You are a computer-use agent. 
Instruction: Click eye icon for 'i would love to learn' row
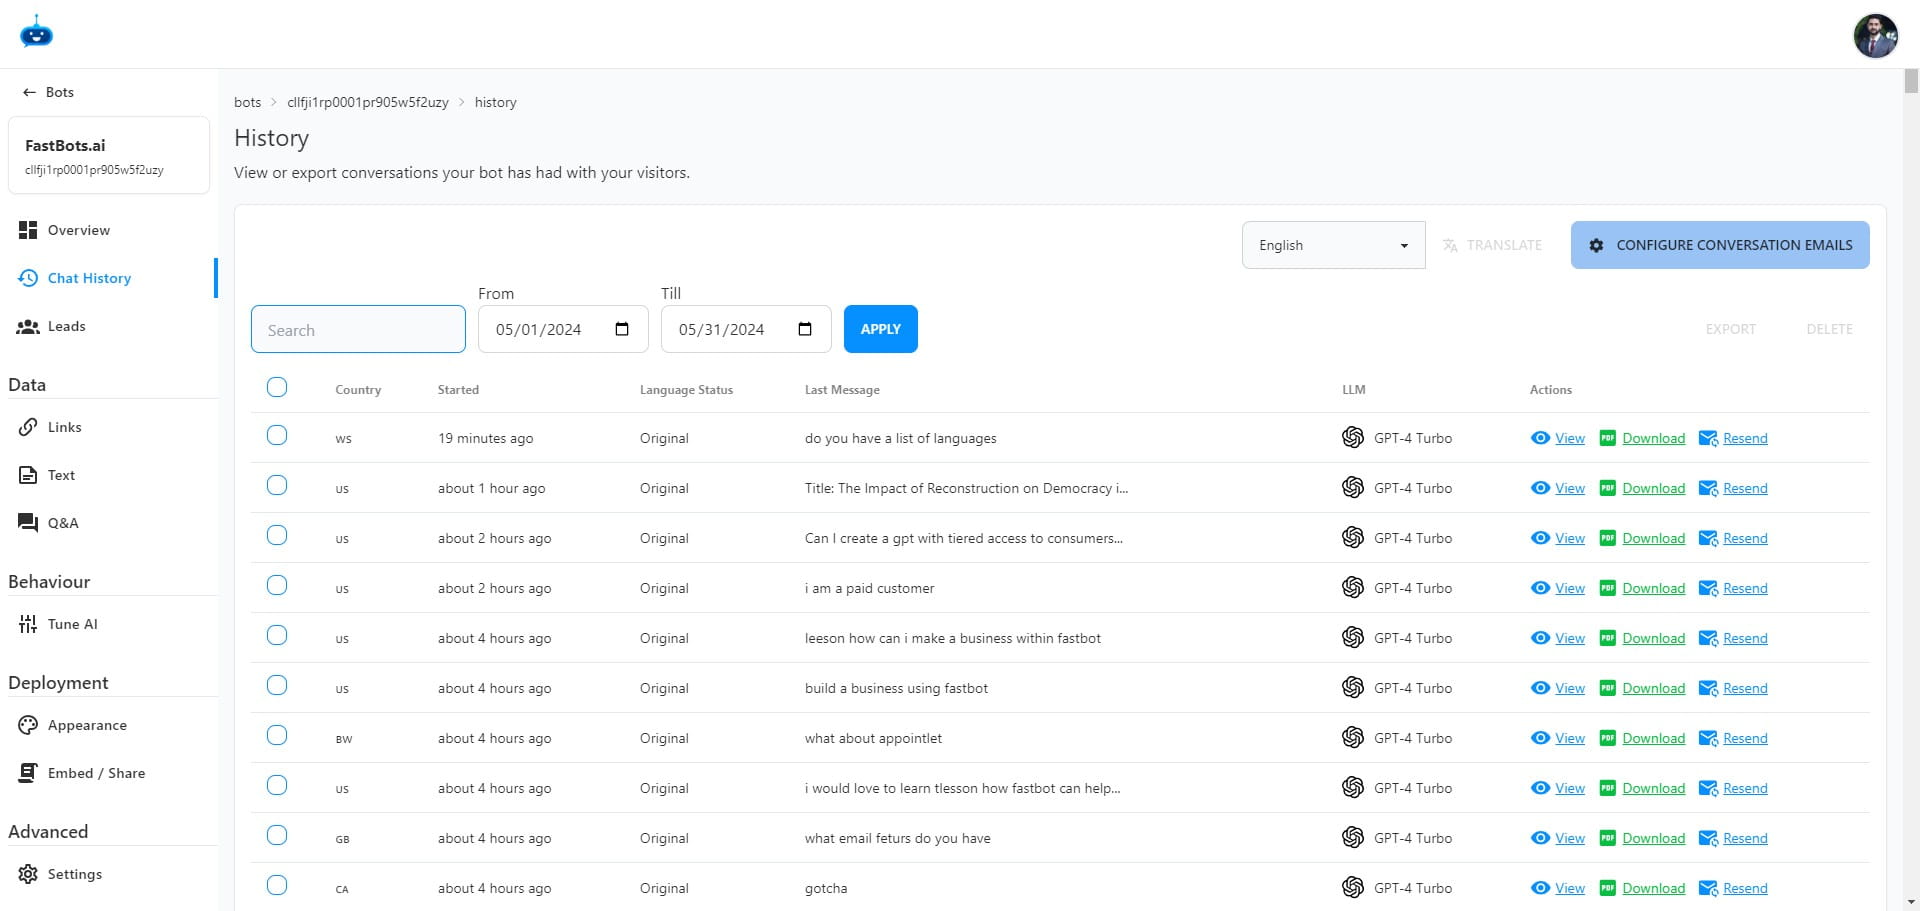coord(1540,788)
